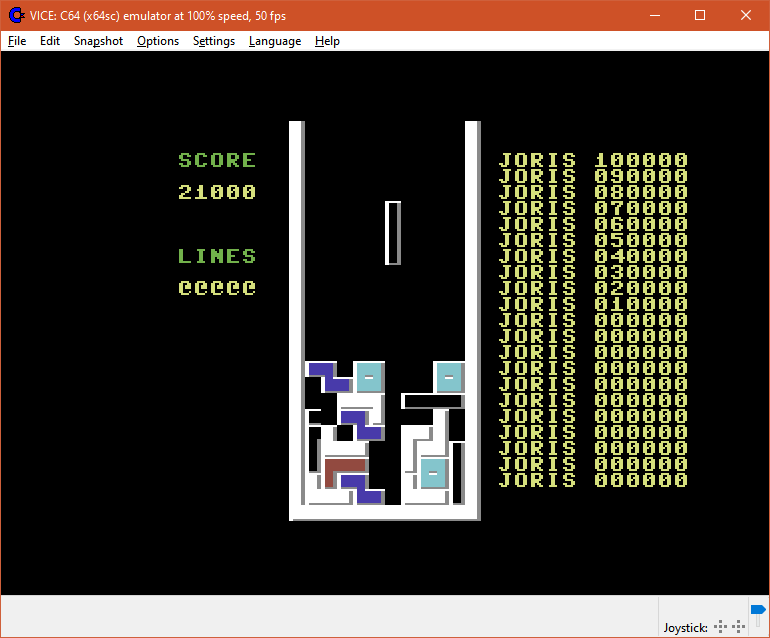
Task: Click the second joystick port indicator
Action: [738, 626]
